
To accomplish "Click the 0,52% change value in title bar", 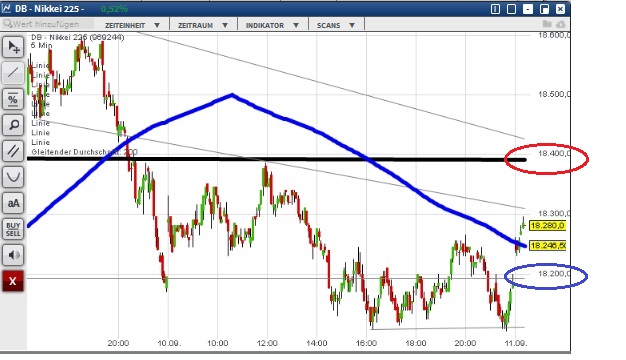I will pyautogui.click(x=114, y=9).
